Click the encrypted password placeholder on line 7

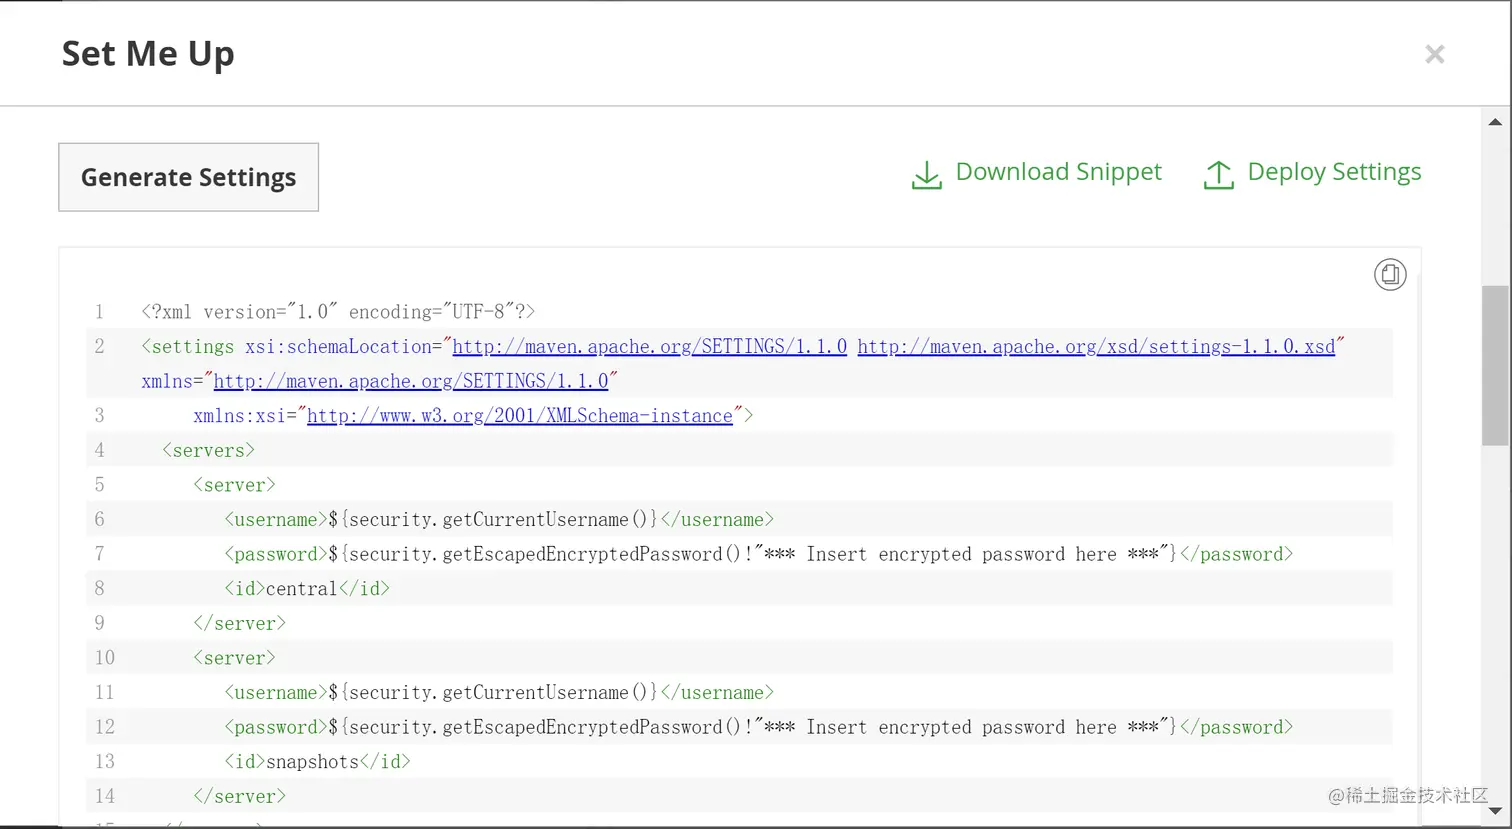click(960, 554)
